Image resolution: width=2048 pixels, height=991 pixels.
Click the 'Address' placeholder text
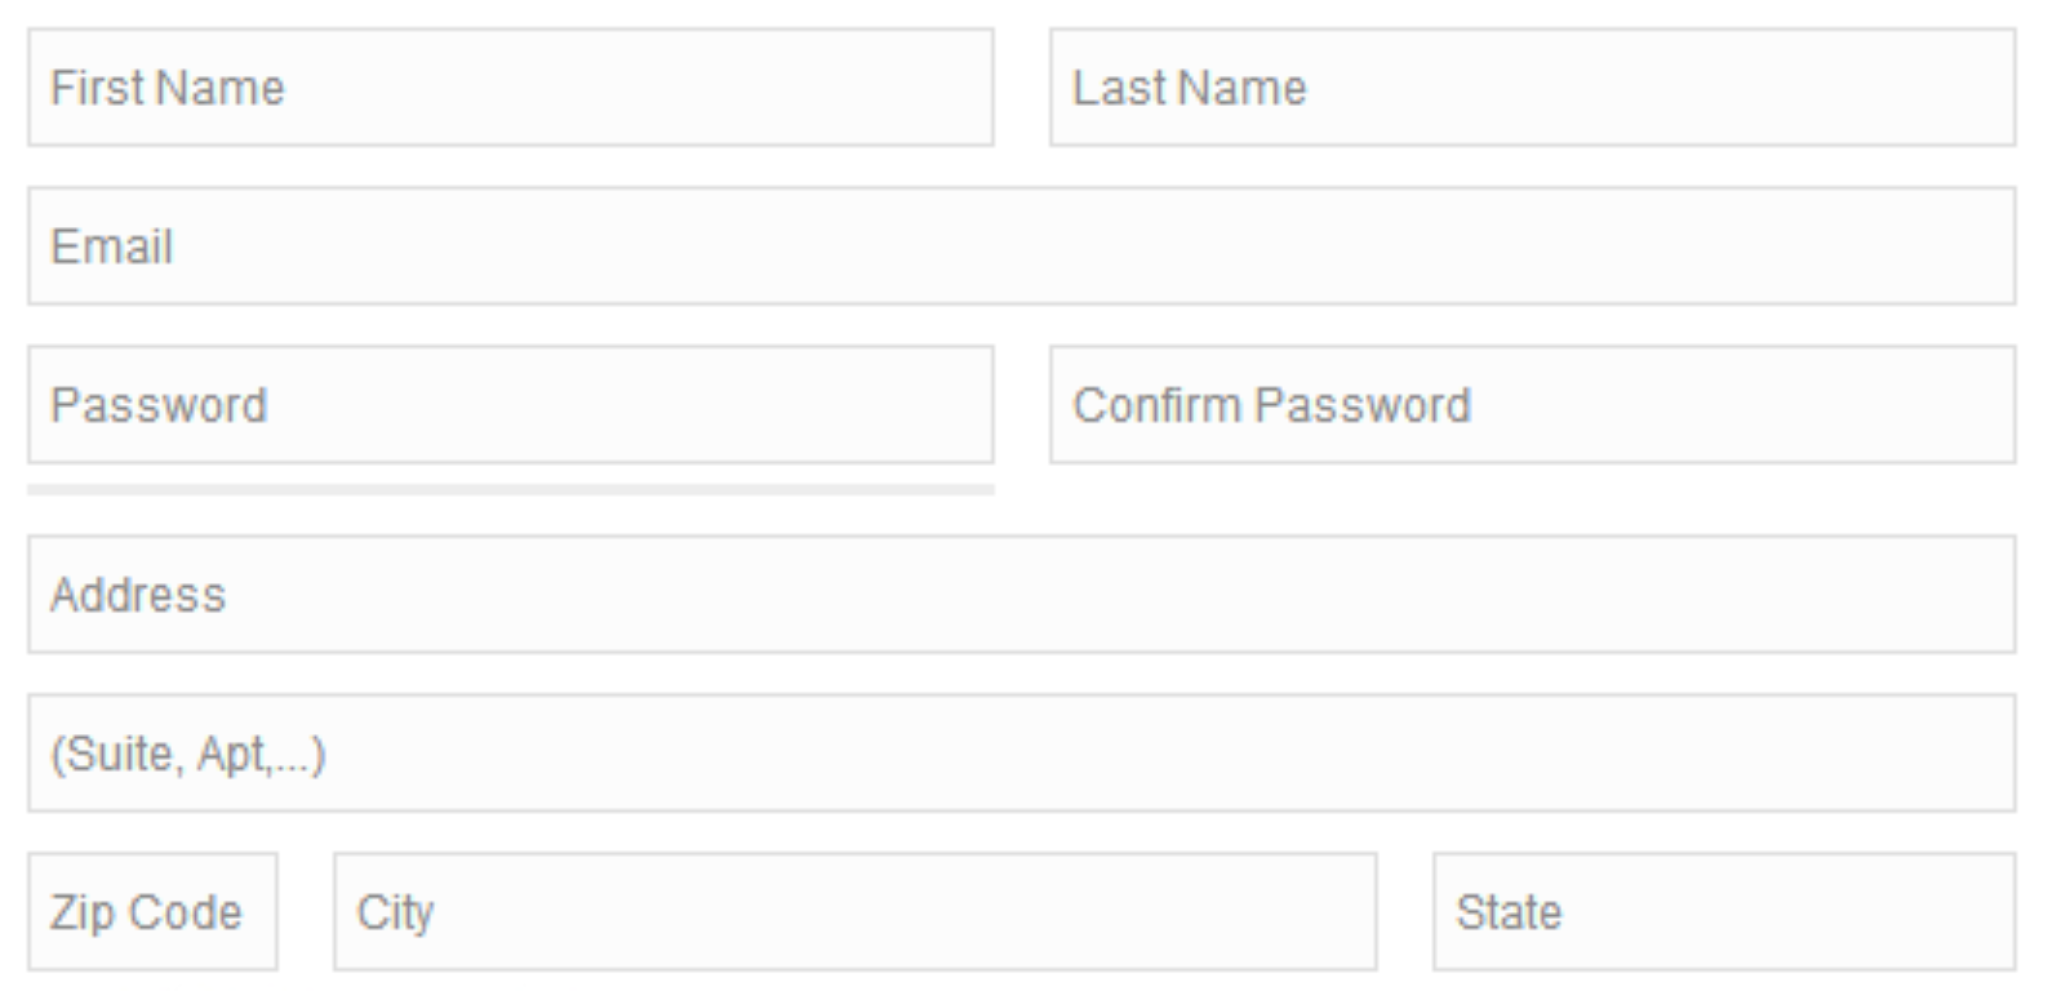(138, 595)
